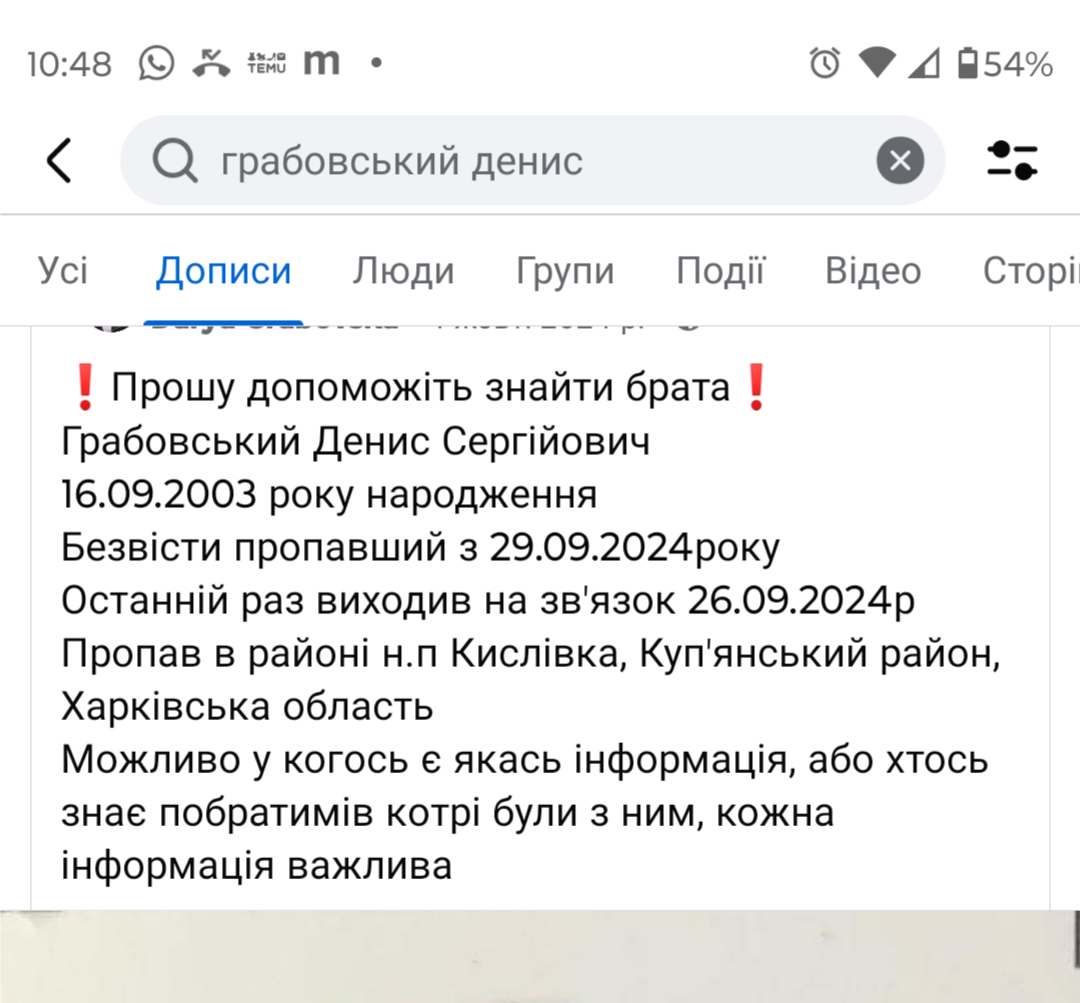The image size is (1080, 1003).
Task: Tap the WhatsApp notification icon
Action: pos(156,63)
